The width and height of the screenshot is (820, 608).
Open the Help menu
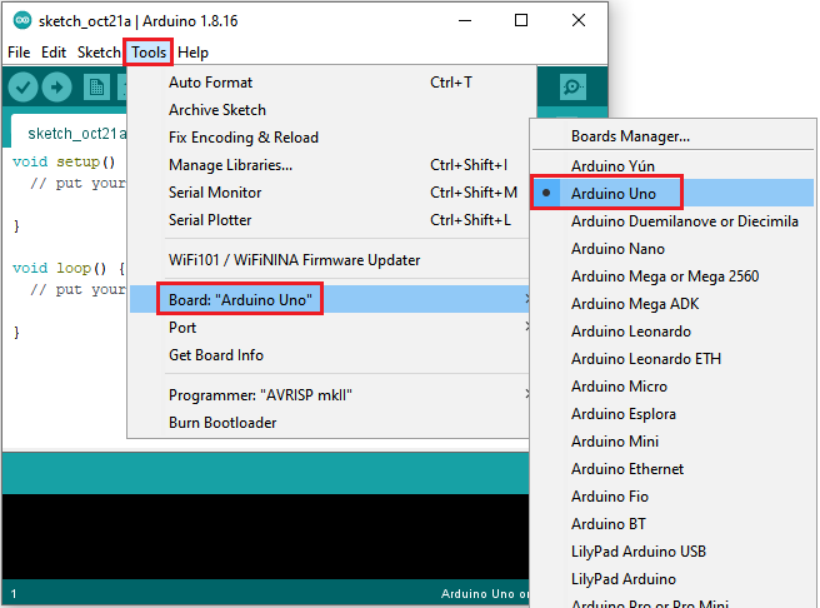(193, 52)
